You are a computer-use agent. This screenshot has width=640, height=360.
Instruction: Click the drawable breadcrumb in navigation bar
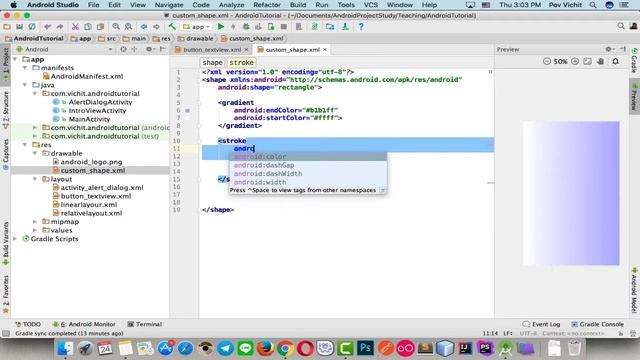pyautogui.click(x=196, y=38)
